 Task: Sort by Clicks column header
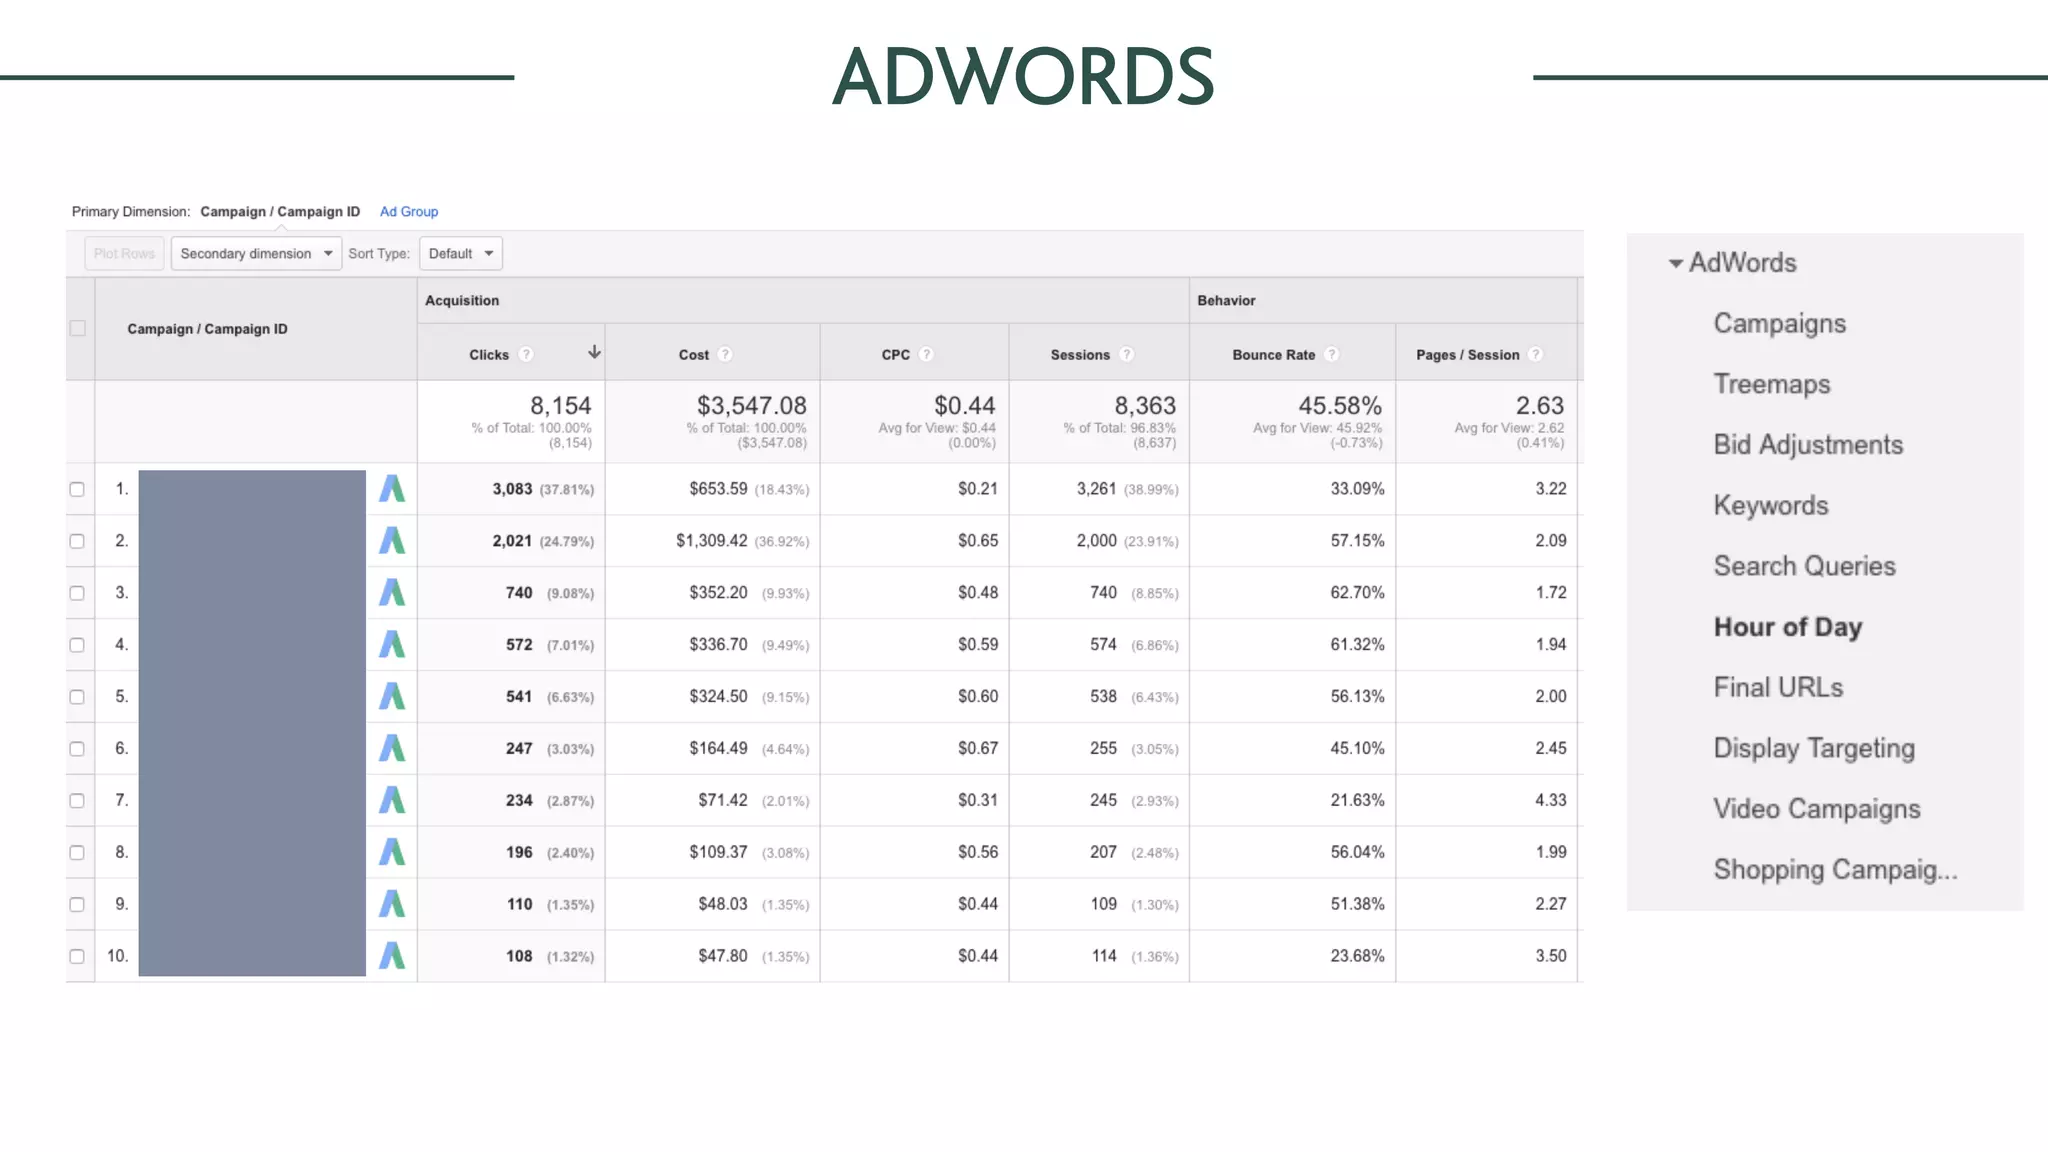click(x=489, y=355)
